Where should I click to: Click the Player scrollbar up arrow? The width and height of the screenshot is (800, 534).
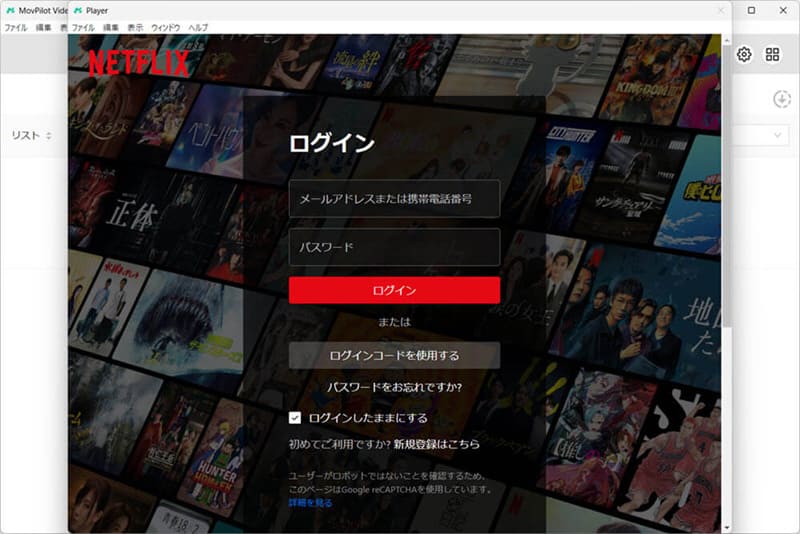tap(727, 40)
